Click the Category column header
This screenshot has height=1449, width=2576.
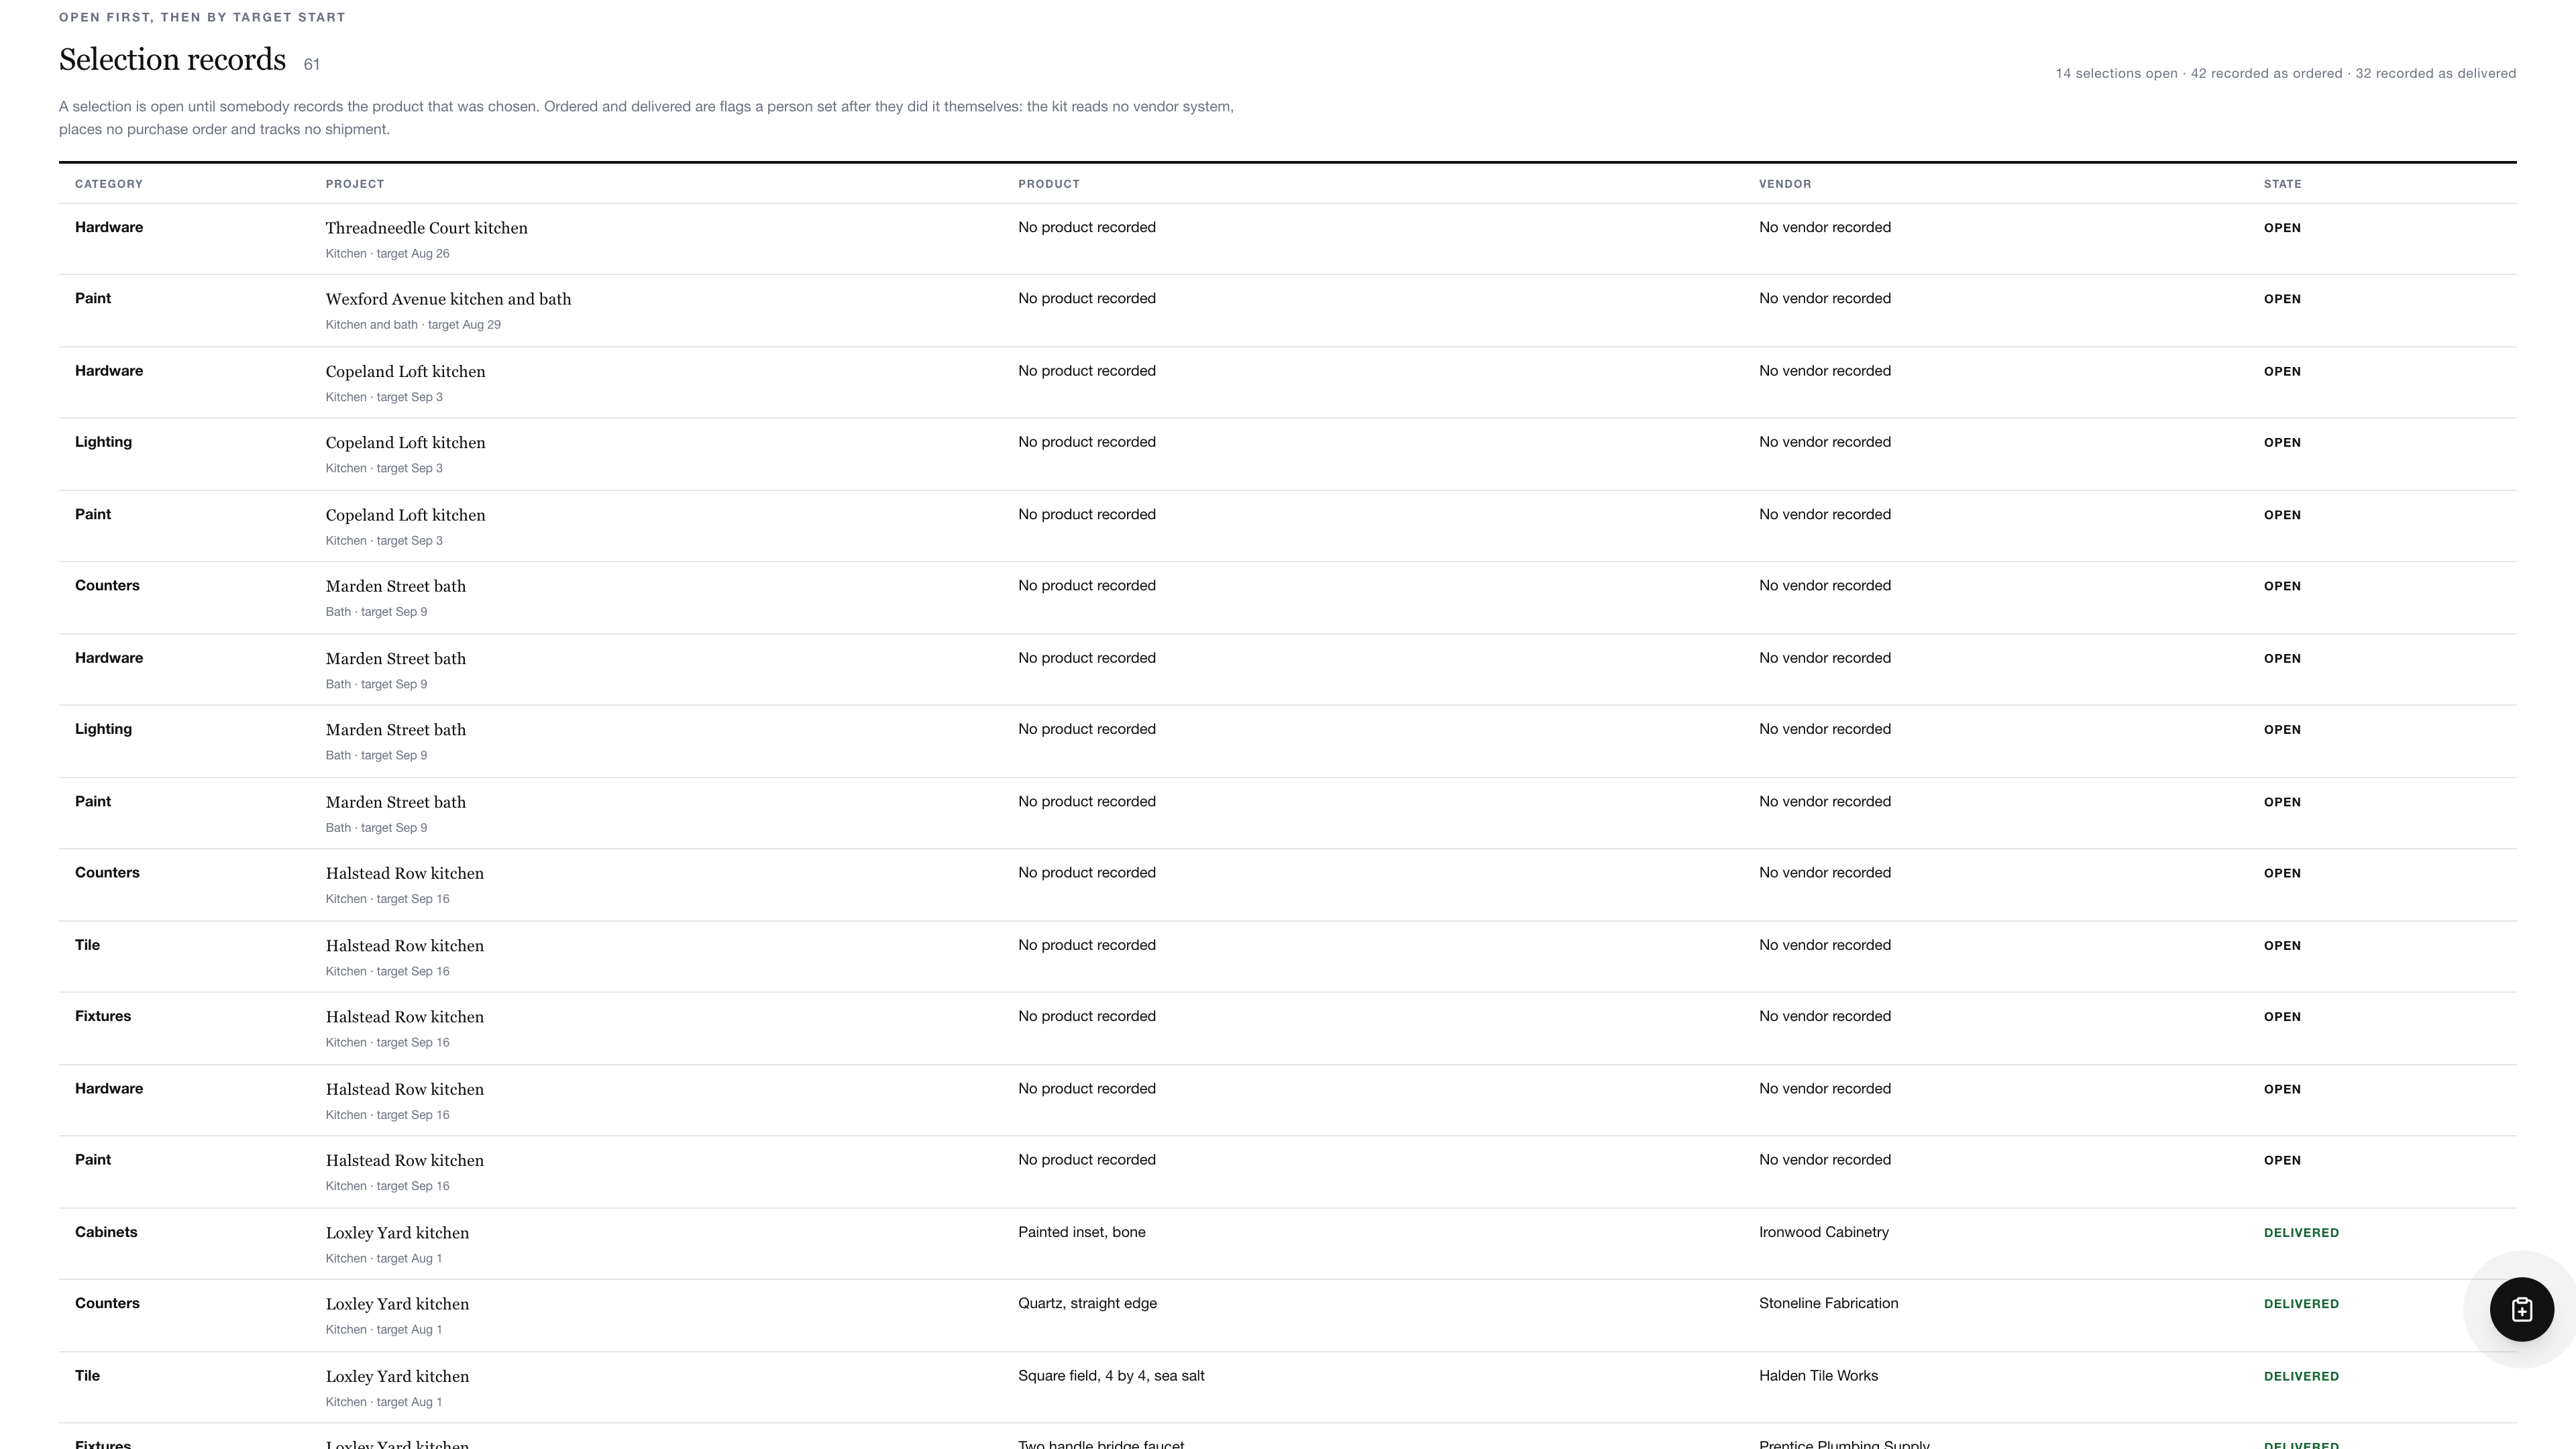click(x=109, y=184)
